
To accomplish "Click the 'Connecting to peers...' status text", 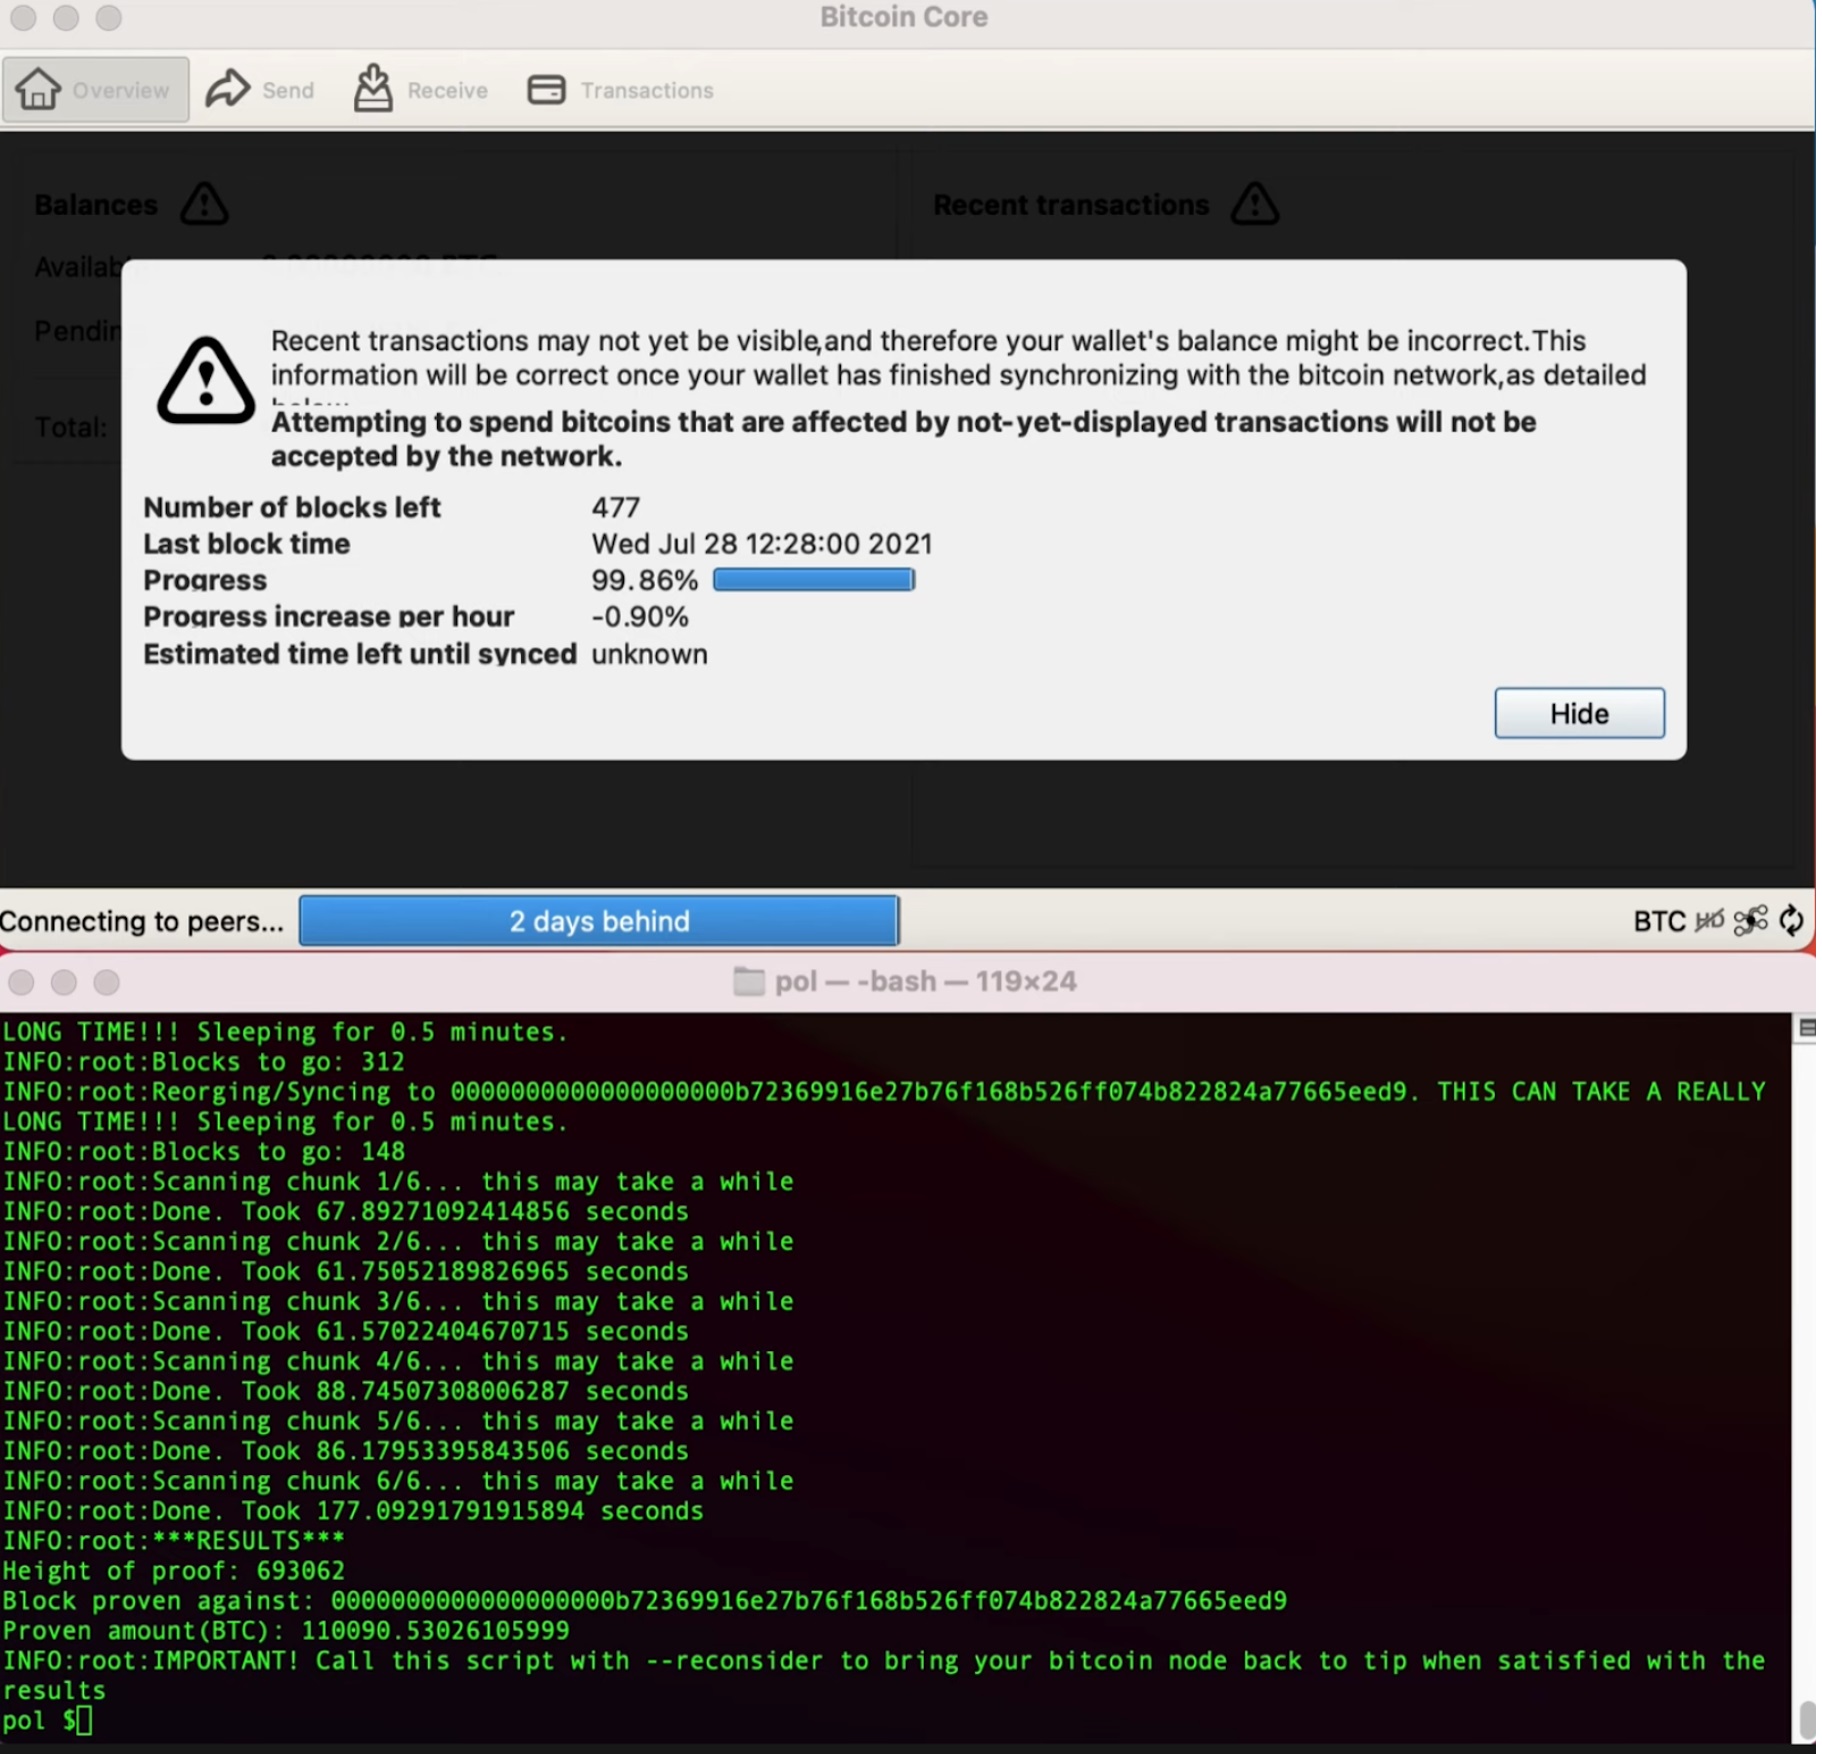I will pyautogui.click(x=142, y=921).
